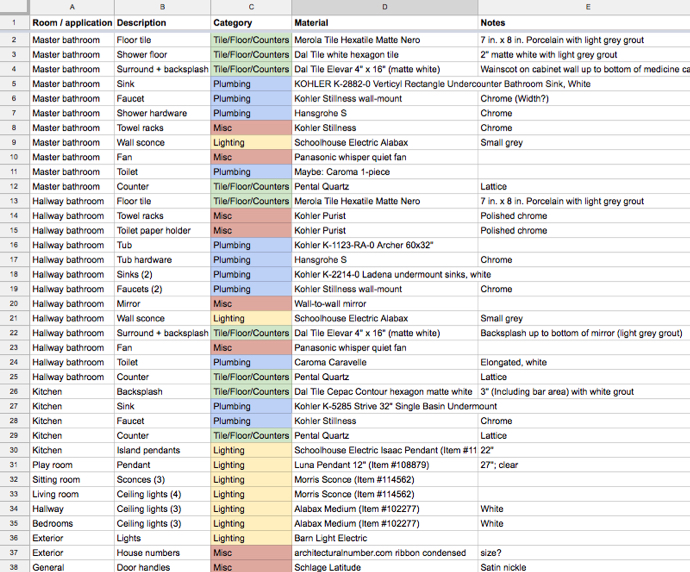Select 'Sitting room' room cell

point(72,480)
